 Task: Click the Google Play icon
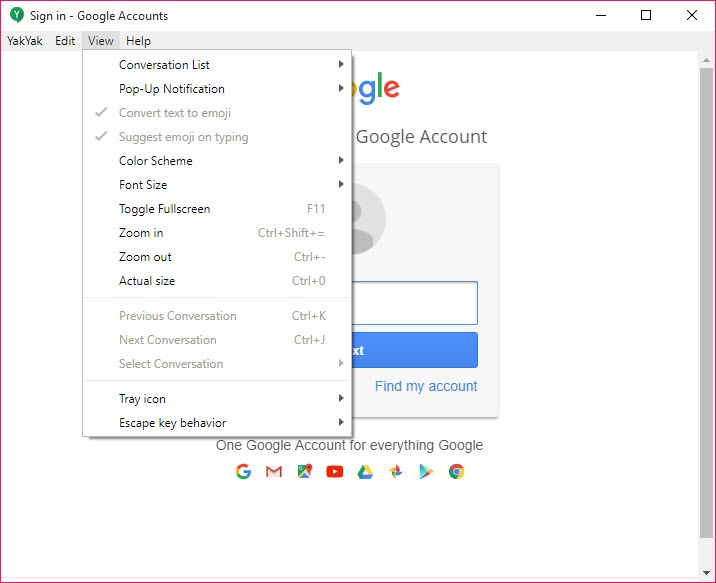coord(426,472)
